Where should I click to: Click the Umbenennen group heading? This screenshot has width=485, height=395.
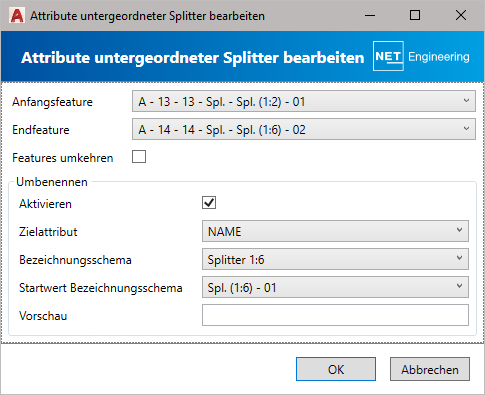(x=52, y=182)
